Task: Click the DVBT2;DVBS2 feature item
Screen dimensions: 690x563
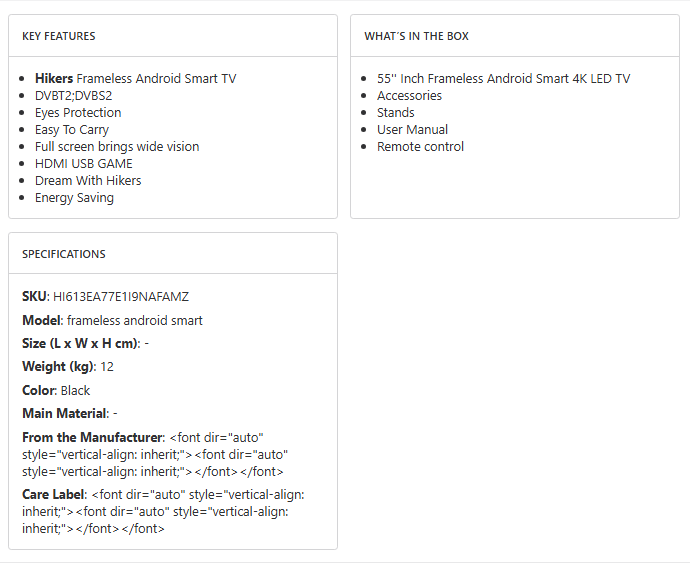Action: click(x=73, y=95)
